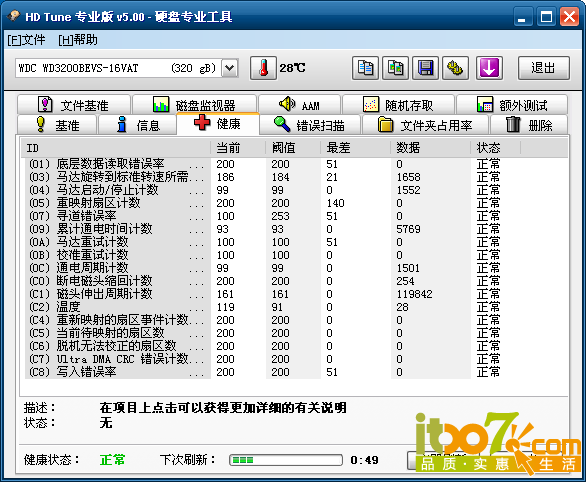Click the 当前 column header
Screen dimensions: 586x482
point(238,148)
